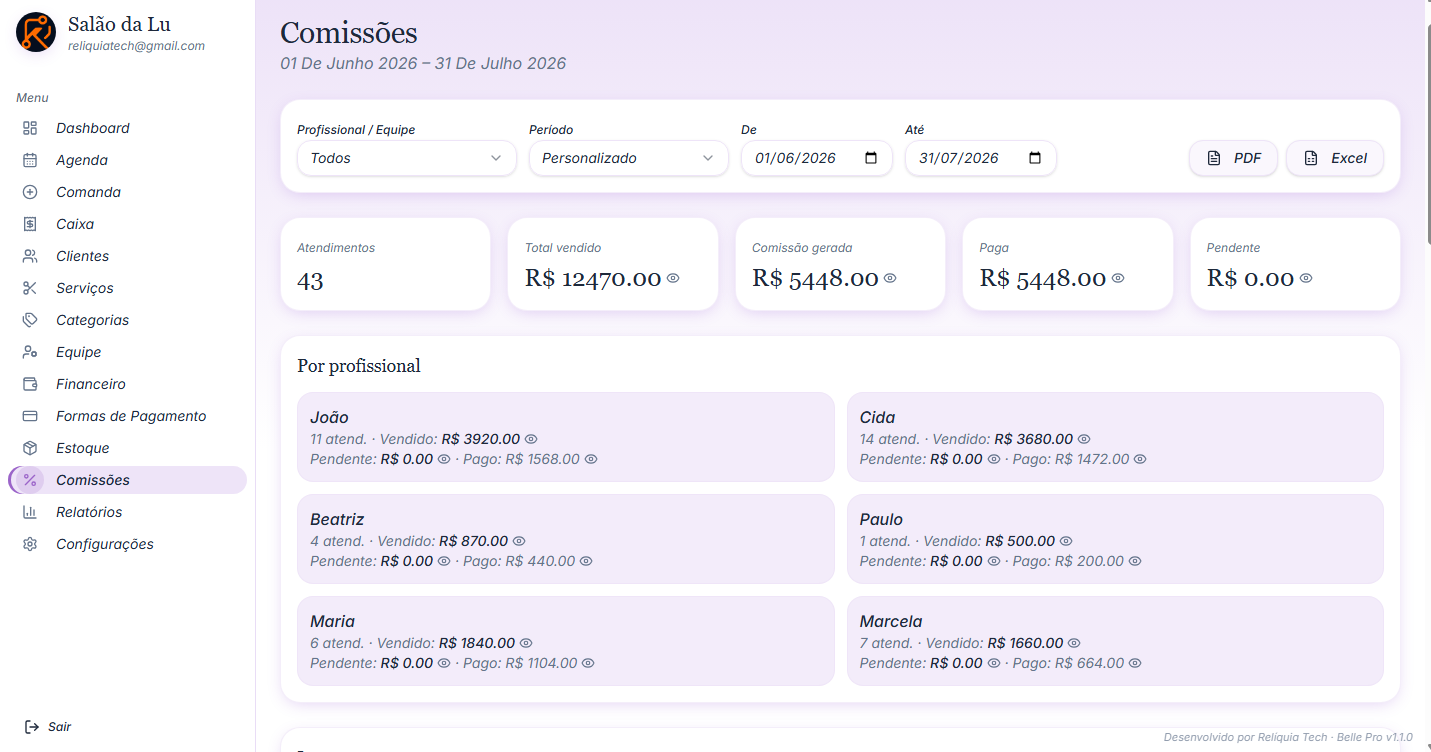Hide the Total vendido value
This screenshot has height=752, width=1431.
[673, 278]
